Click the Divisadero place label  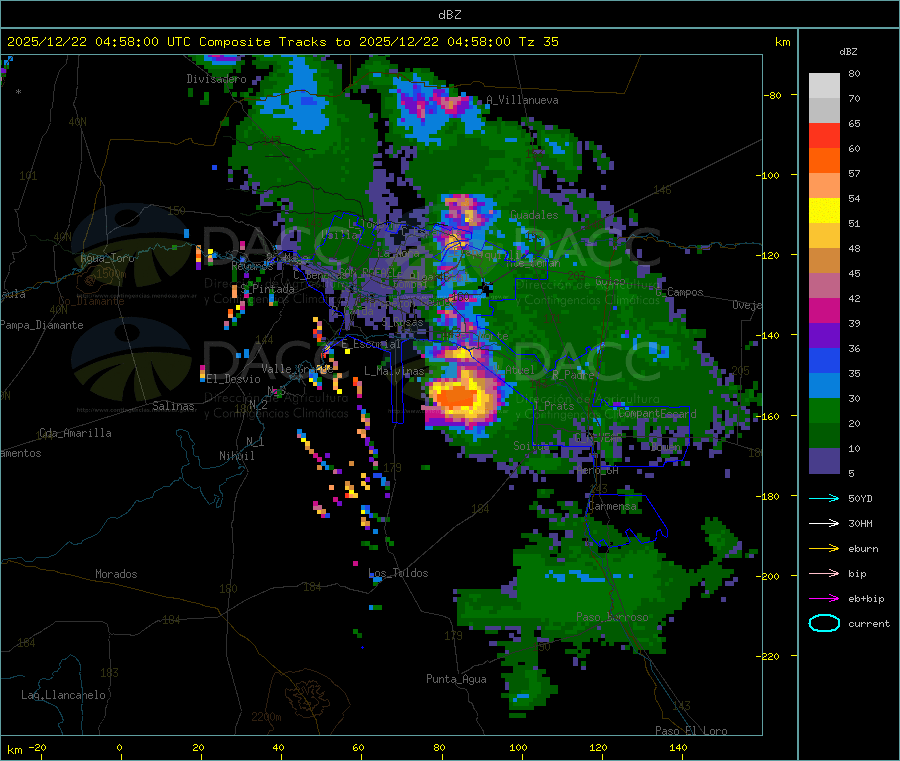point(216,79)
